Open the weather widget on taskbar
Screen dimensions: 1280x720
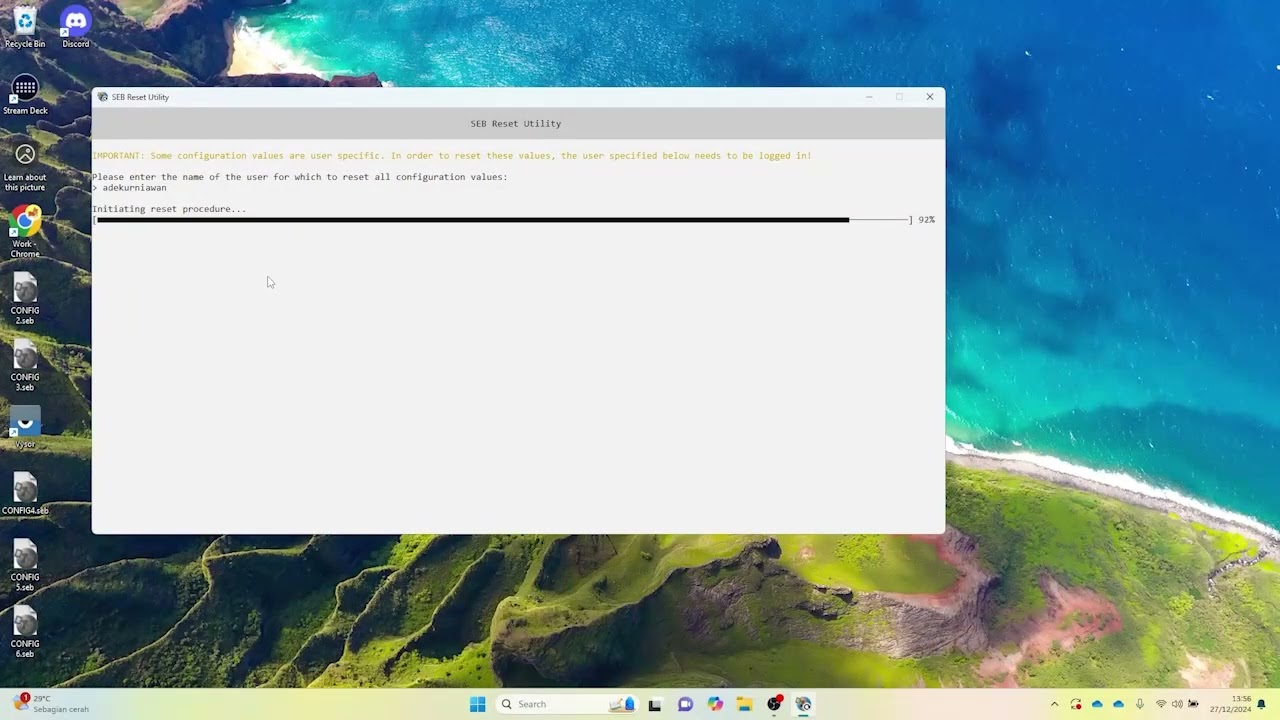[50, 704]
